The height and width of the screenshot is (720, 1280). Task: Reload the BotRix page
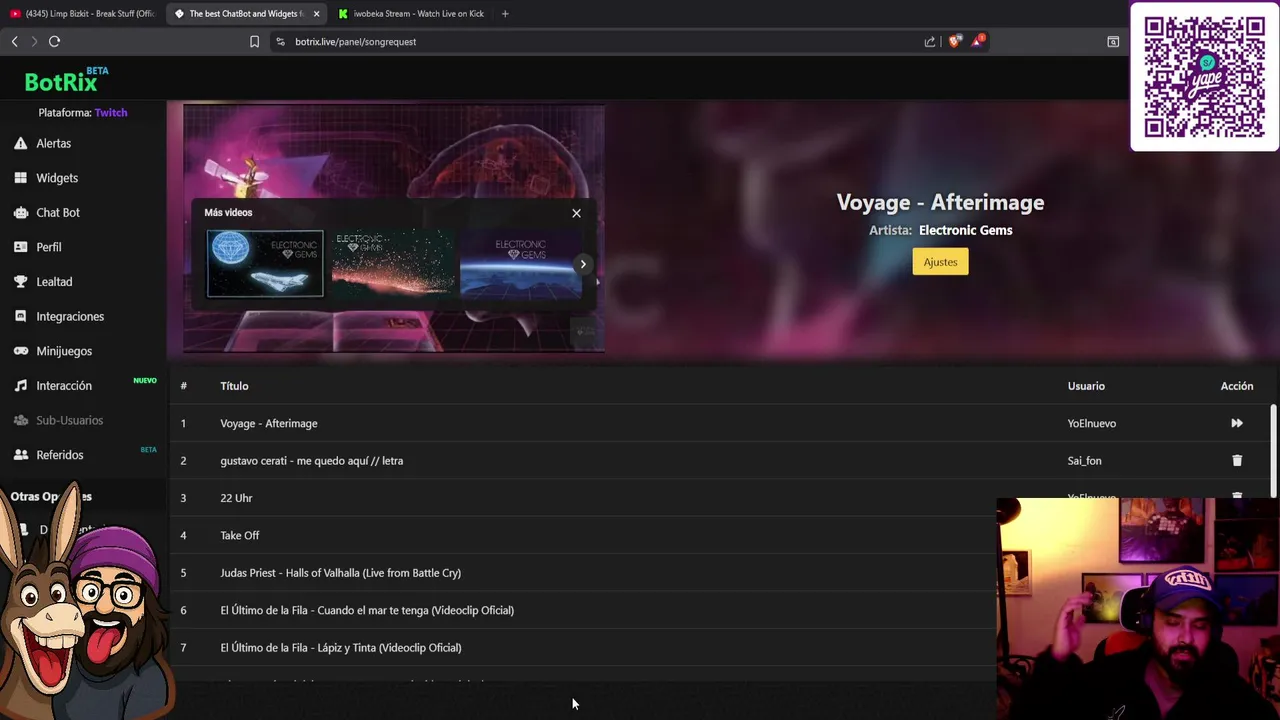coord(55,41)
